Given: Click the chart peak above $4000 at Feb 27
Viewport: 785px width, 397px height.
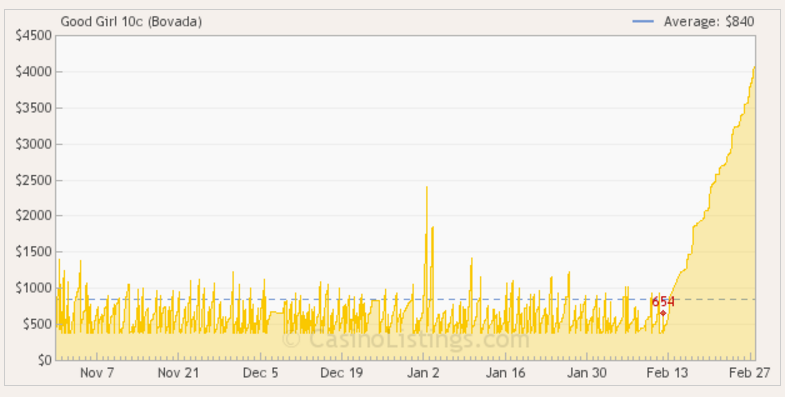Looking at the screenshot, I should 754,67.
